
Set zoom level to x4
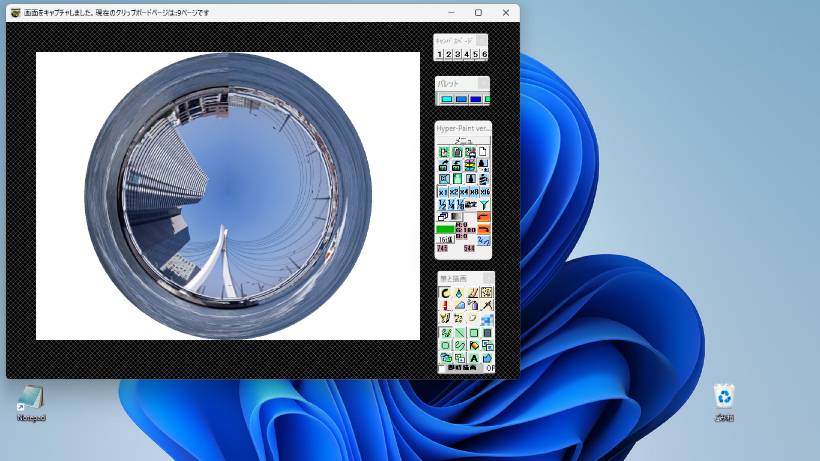464,191
